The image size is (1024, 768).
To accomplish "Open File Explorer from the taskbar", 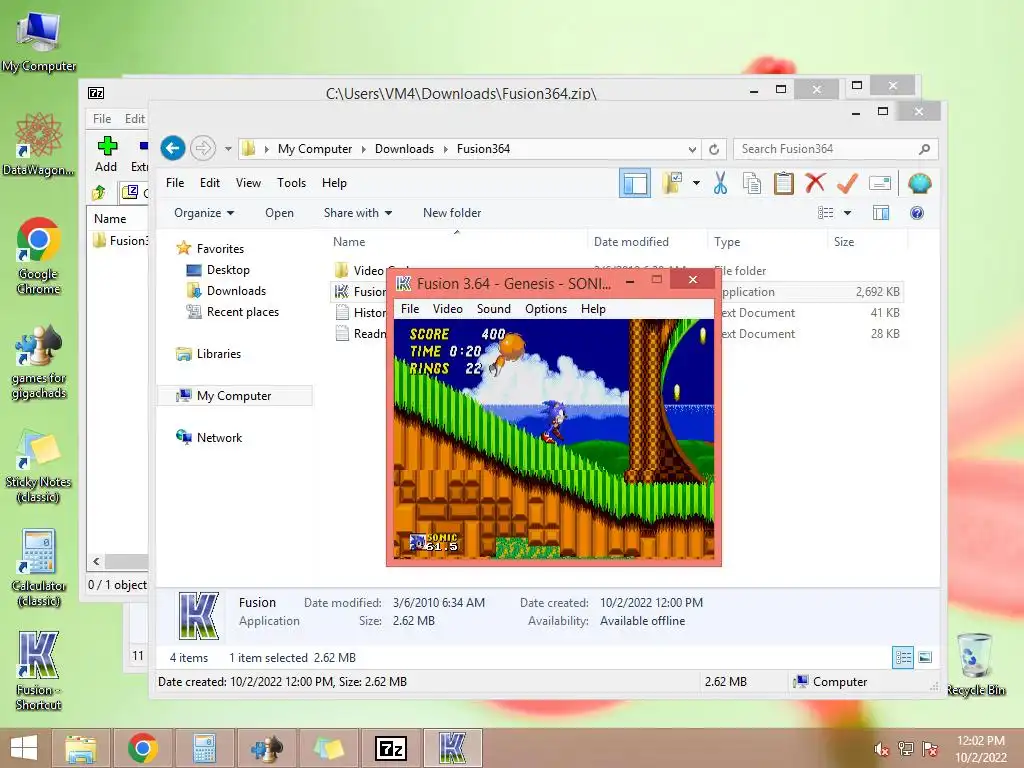I will (80, 748).
